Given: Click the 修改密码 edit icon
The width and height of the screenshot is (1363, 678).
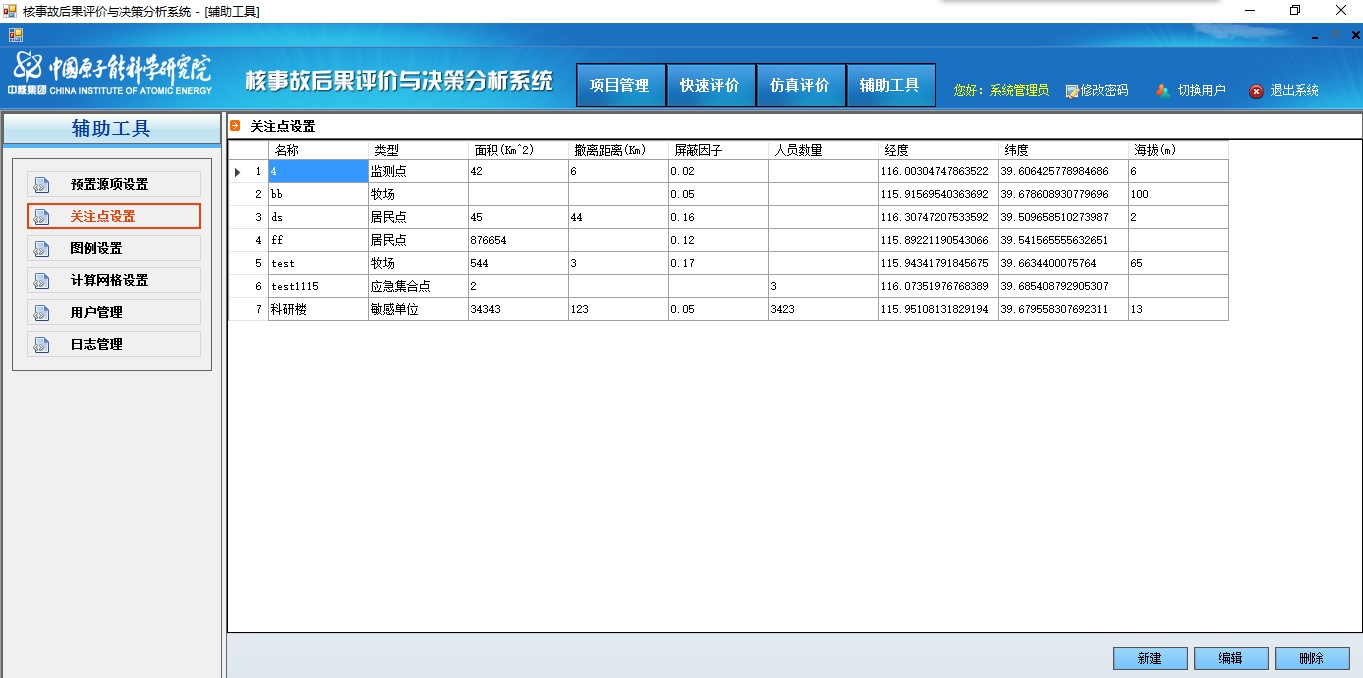Looking at the screenshot, I should (1072, 91).
